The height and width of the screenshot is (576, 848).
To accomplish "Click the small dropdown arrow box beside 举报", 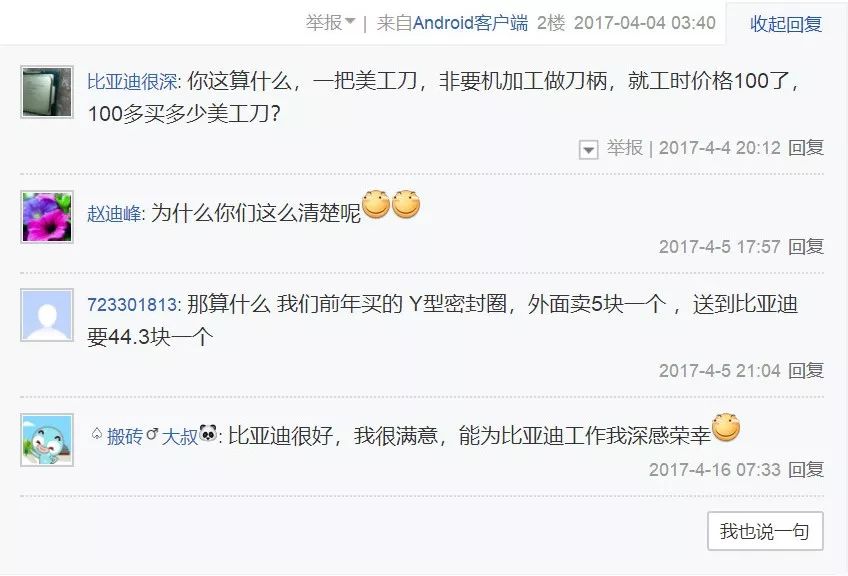I will (x=588, y=149).
